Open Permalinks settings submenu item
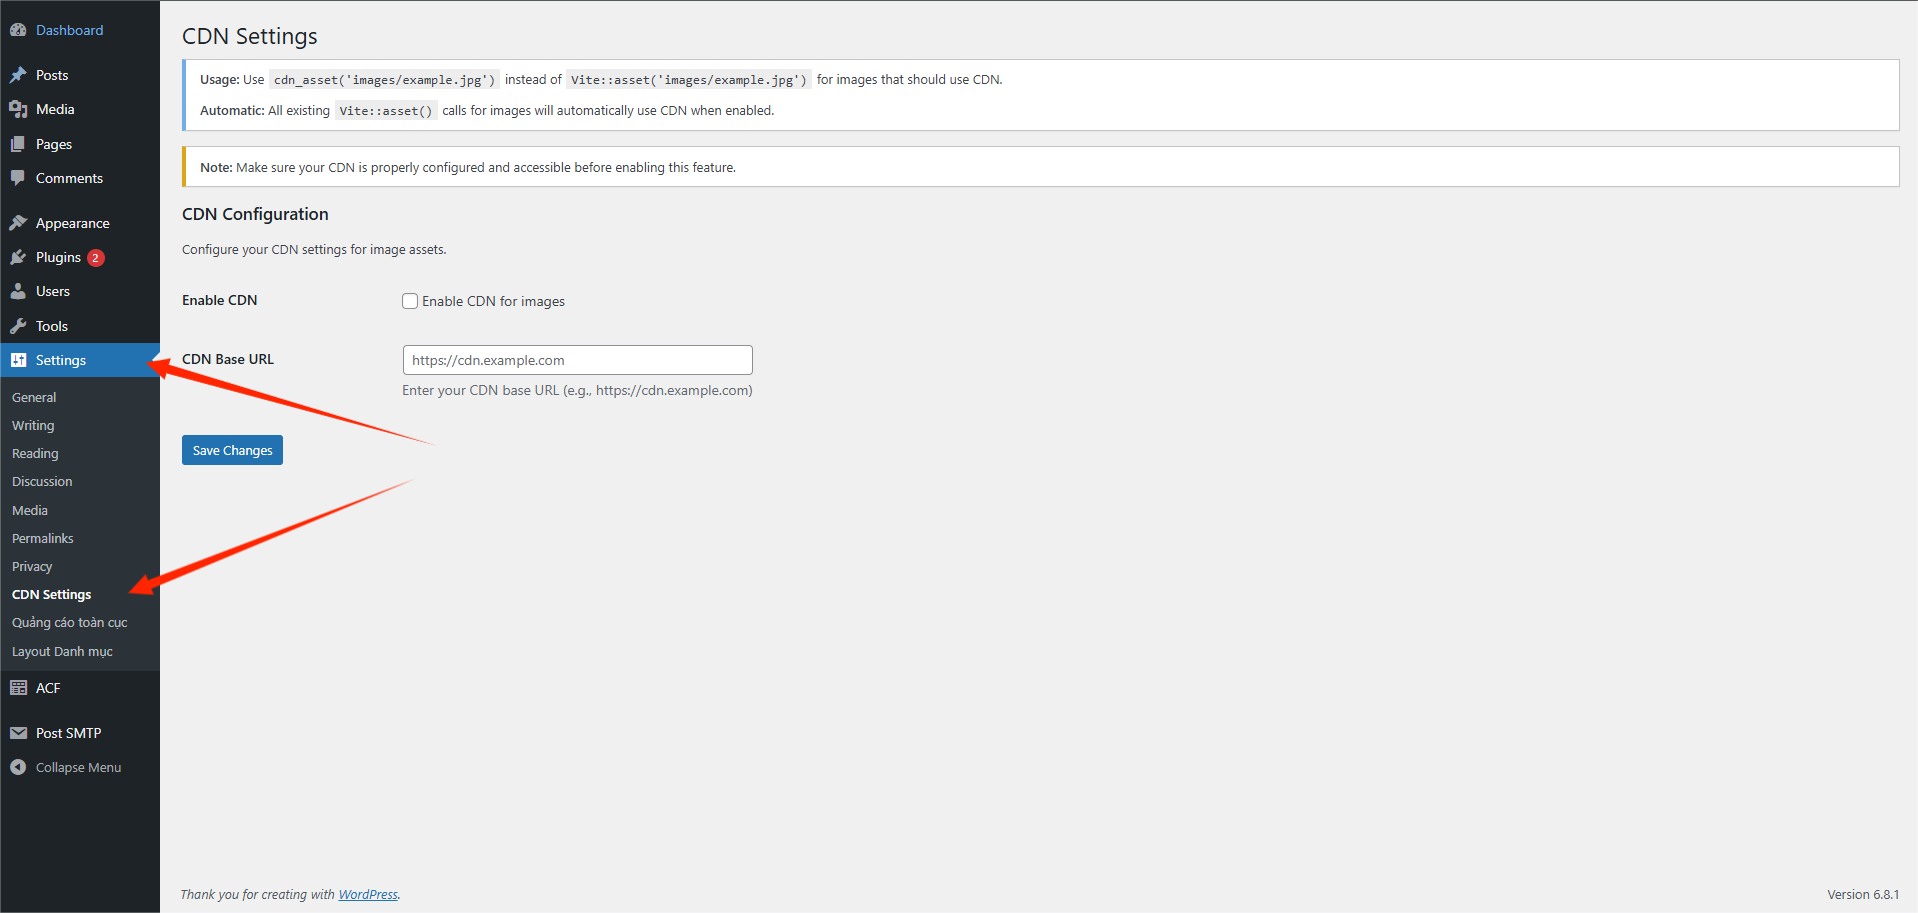The height and width of the screenshot is (913, 1918). point(43,538)
